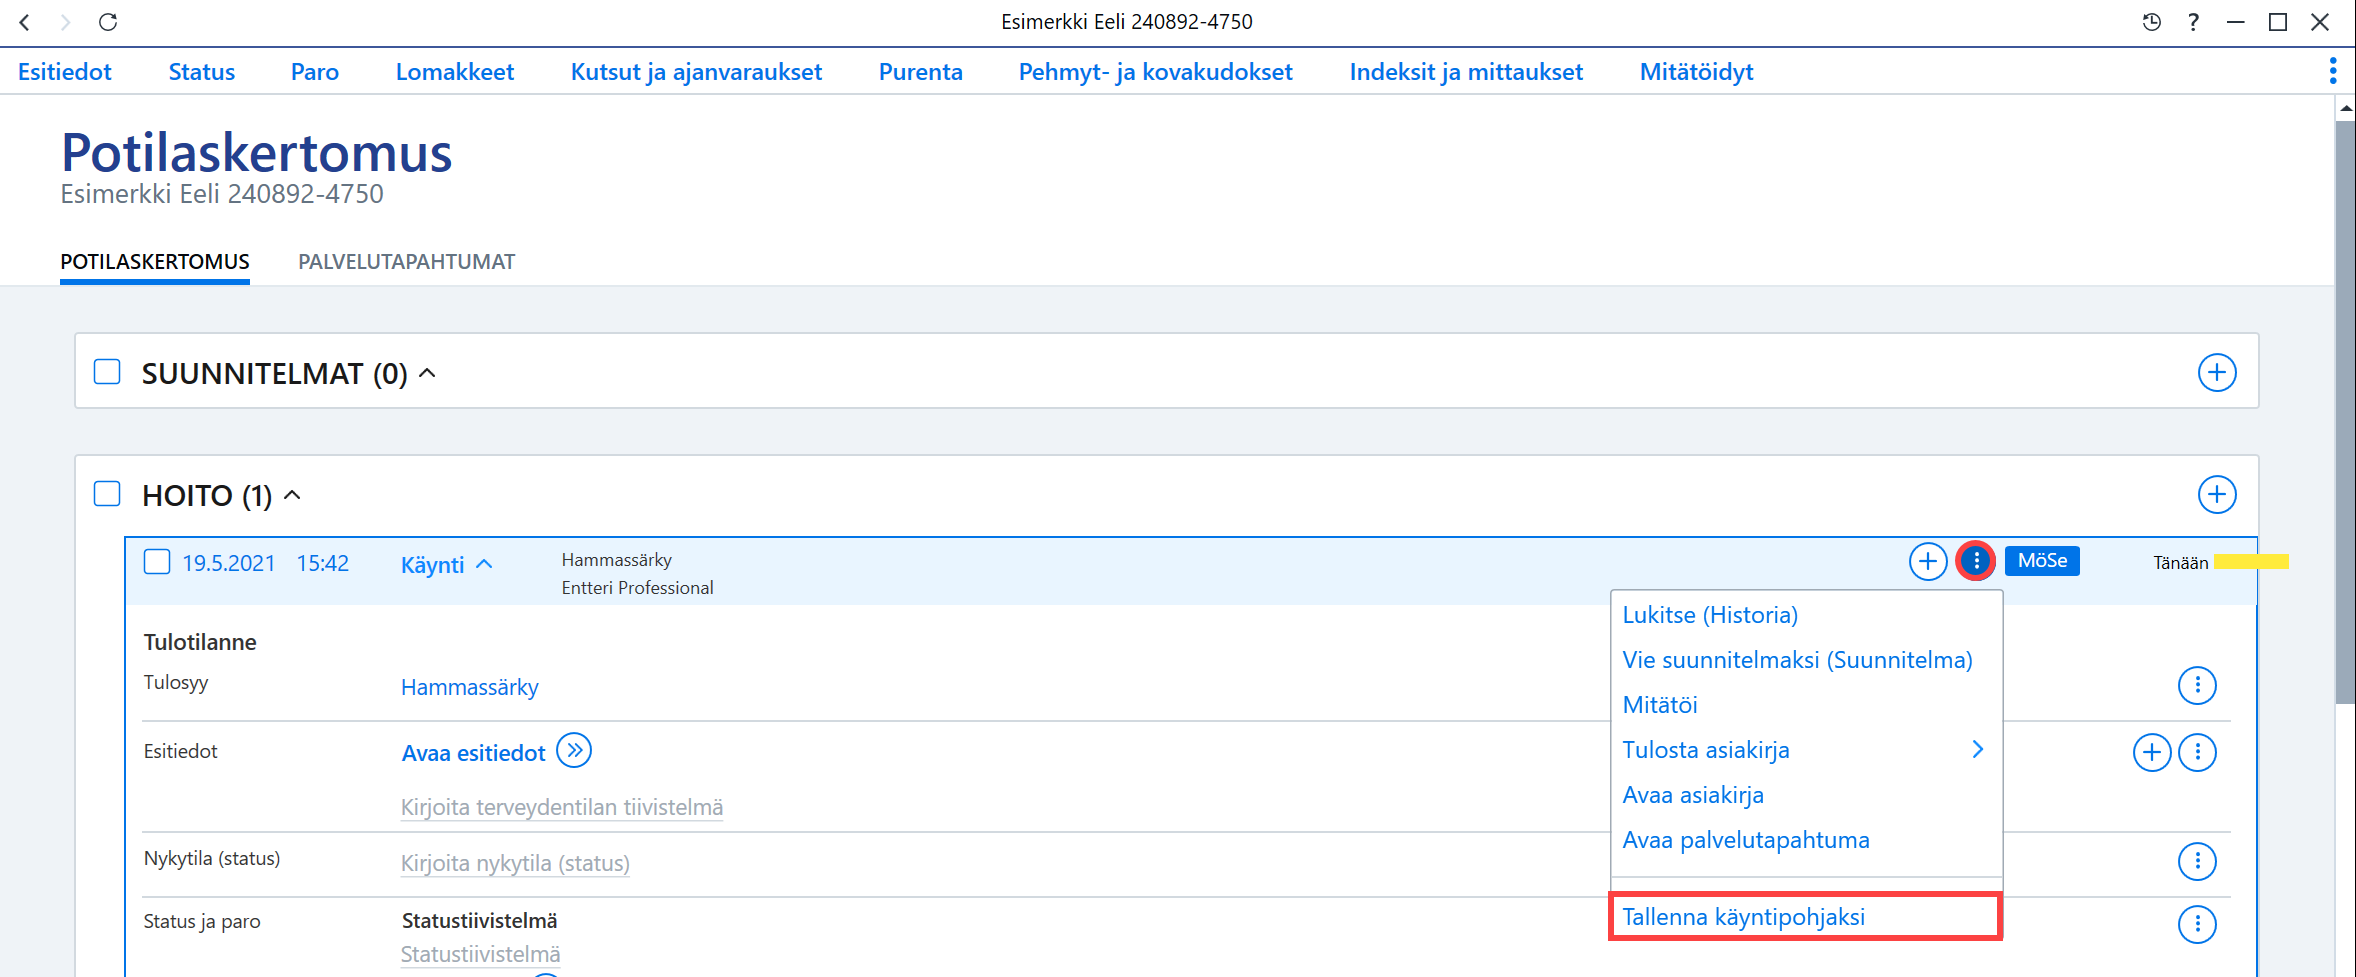Screen dimensions: 2356x977
Task: Open the Esitiedot menu
Action: (x=65, y=72)
